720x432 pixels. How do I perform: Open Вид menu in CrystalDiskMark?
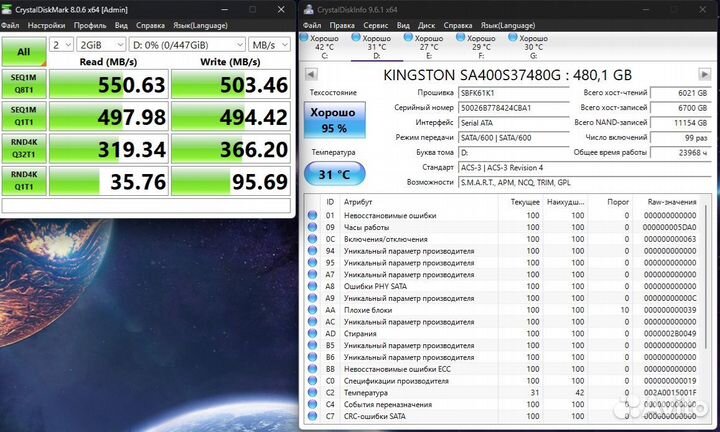click(121, 25)
